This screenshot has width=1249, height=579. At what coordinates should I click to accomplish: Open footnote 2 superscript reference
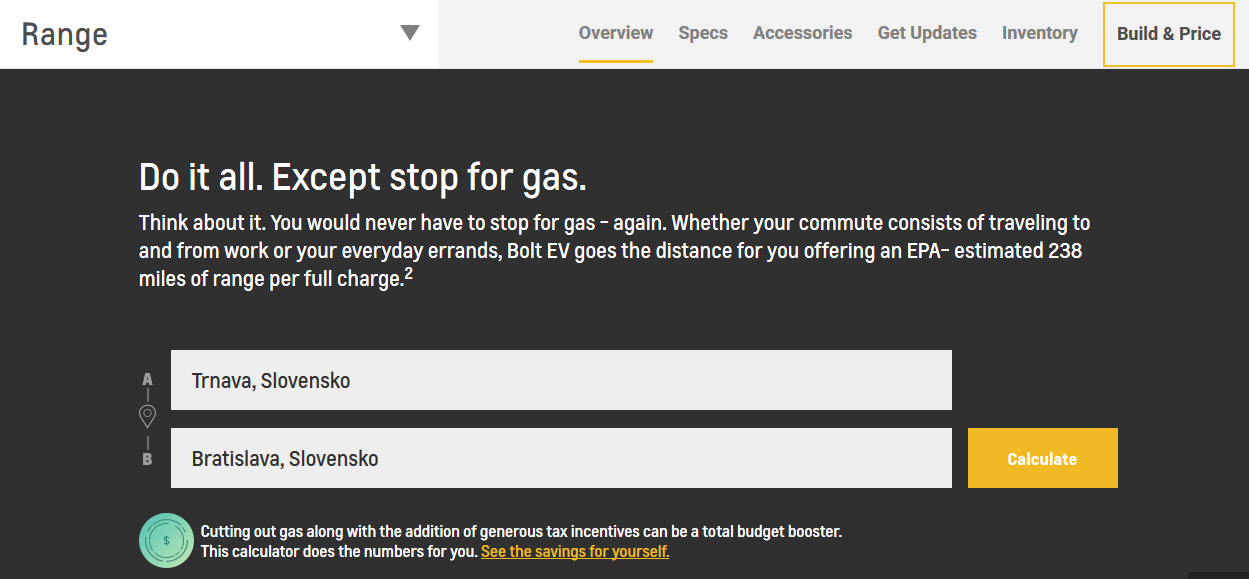click(408, 273)
